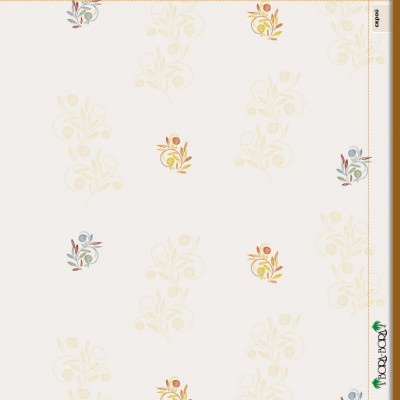400x400 pixels.
Task: Click the brown border strip
Action: 397,200
